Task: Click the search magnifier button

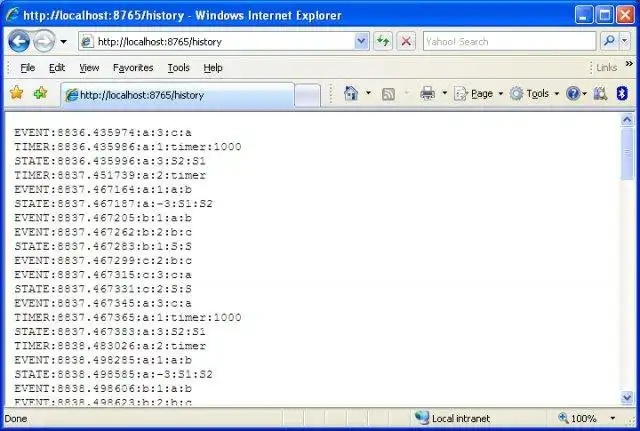Action: 609,41
